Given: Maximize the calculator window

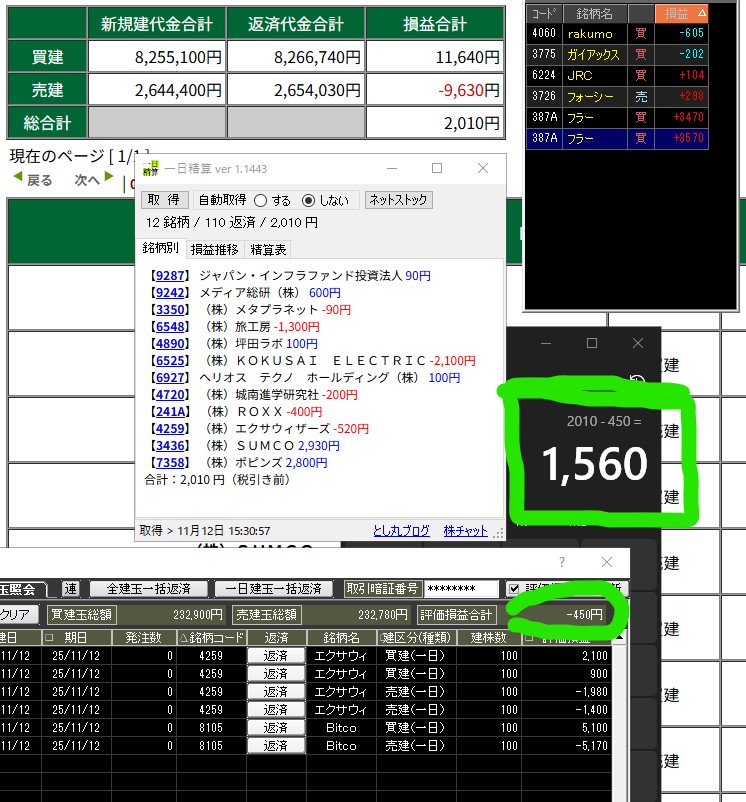Looking at the screenshot, I should (591, 343).
